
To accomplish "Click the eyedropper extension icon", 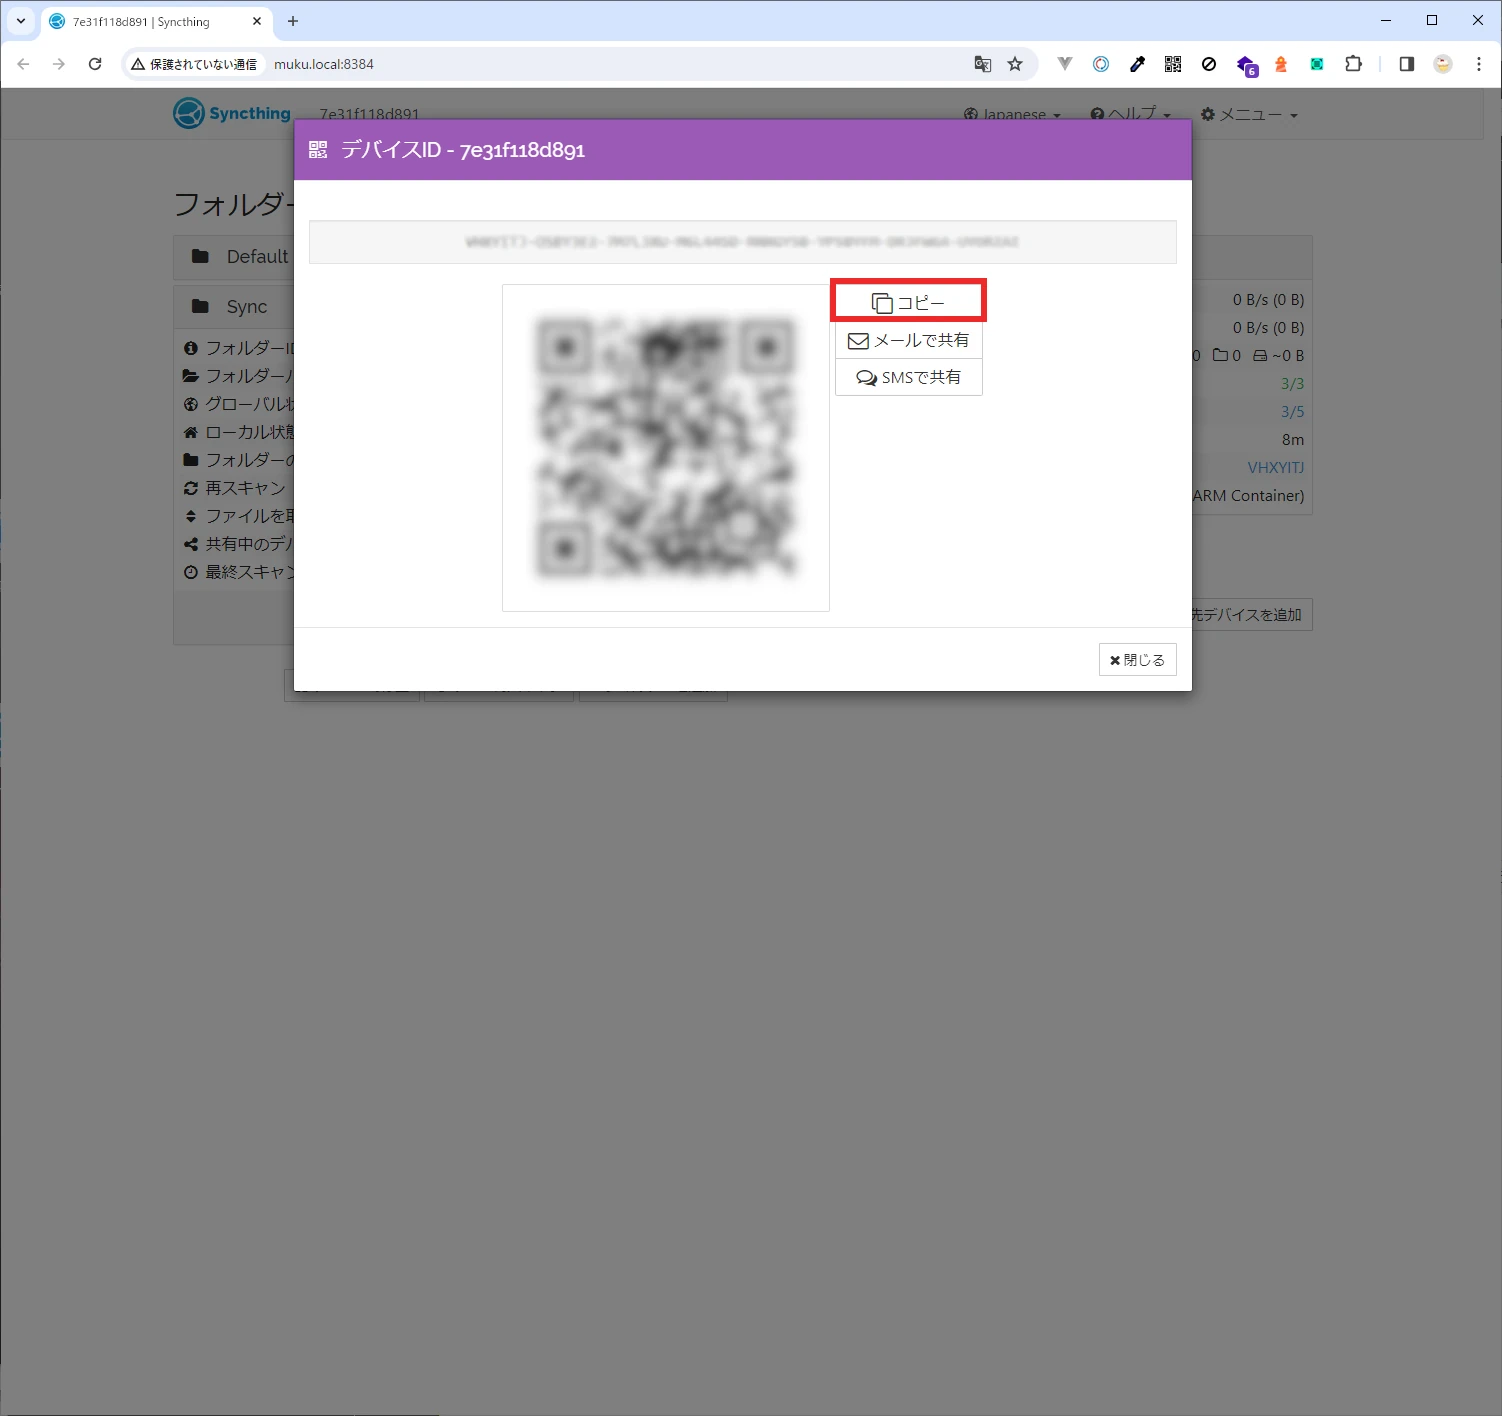I will [1137, 64].
